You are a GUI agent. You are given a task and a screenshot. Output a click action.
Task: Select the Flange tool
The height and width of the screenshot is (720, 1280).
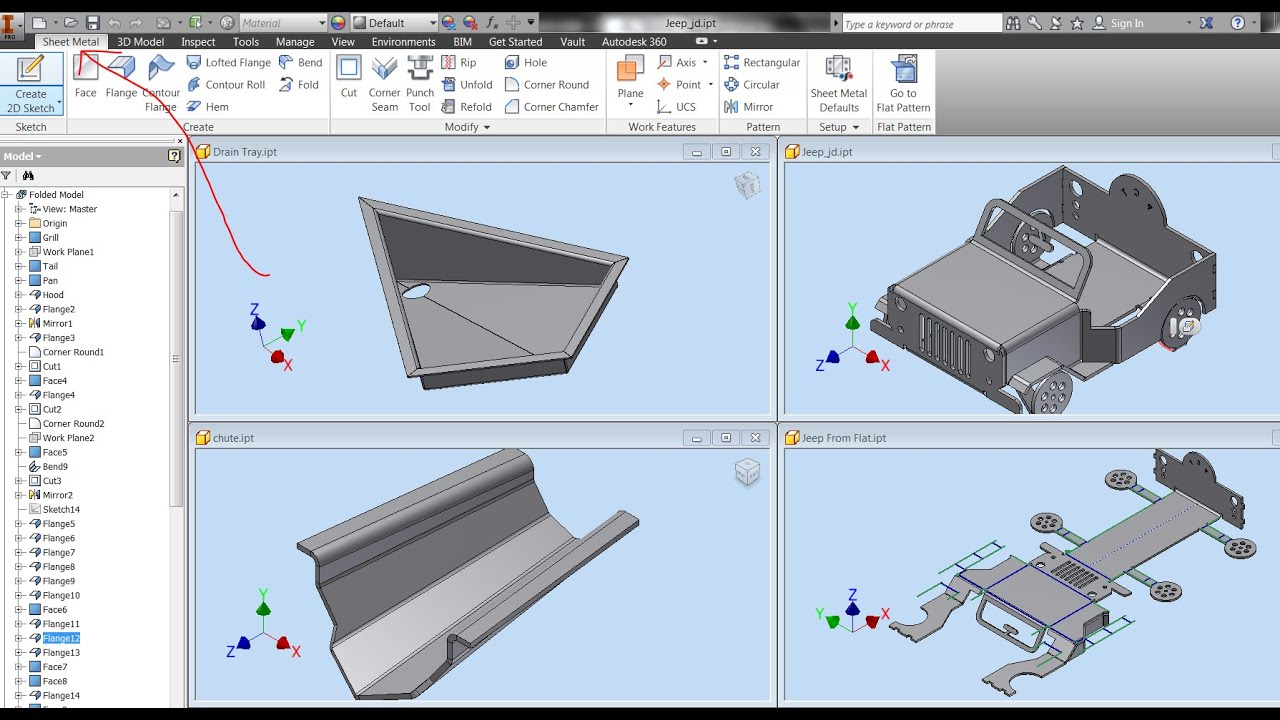121,77
